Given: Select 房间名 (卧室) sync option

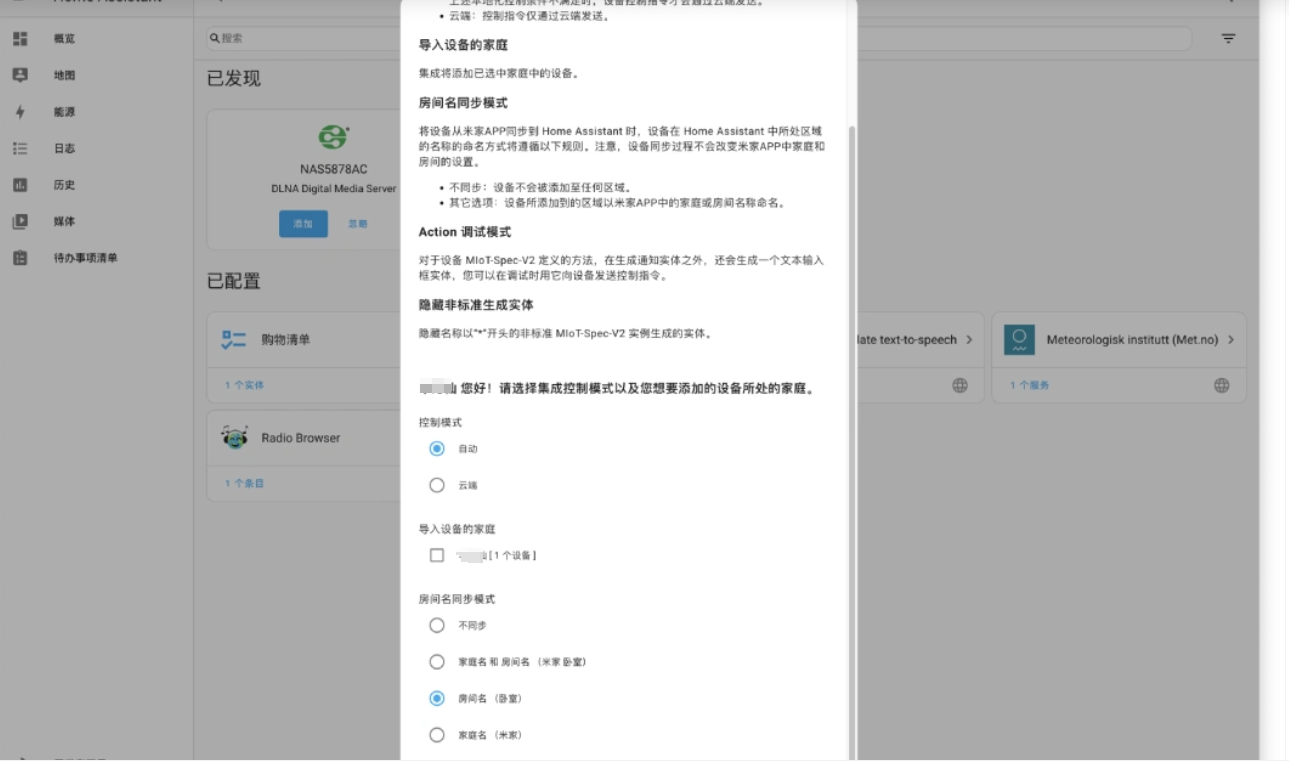Looking at the screenshot, I should point(437,698).
